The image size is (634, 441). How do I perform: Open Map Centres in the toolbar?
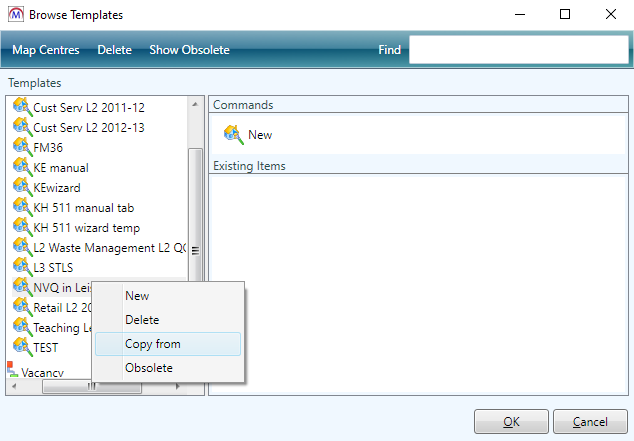click(46, 50)
